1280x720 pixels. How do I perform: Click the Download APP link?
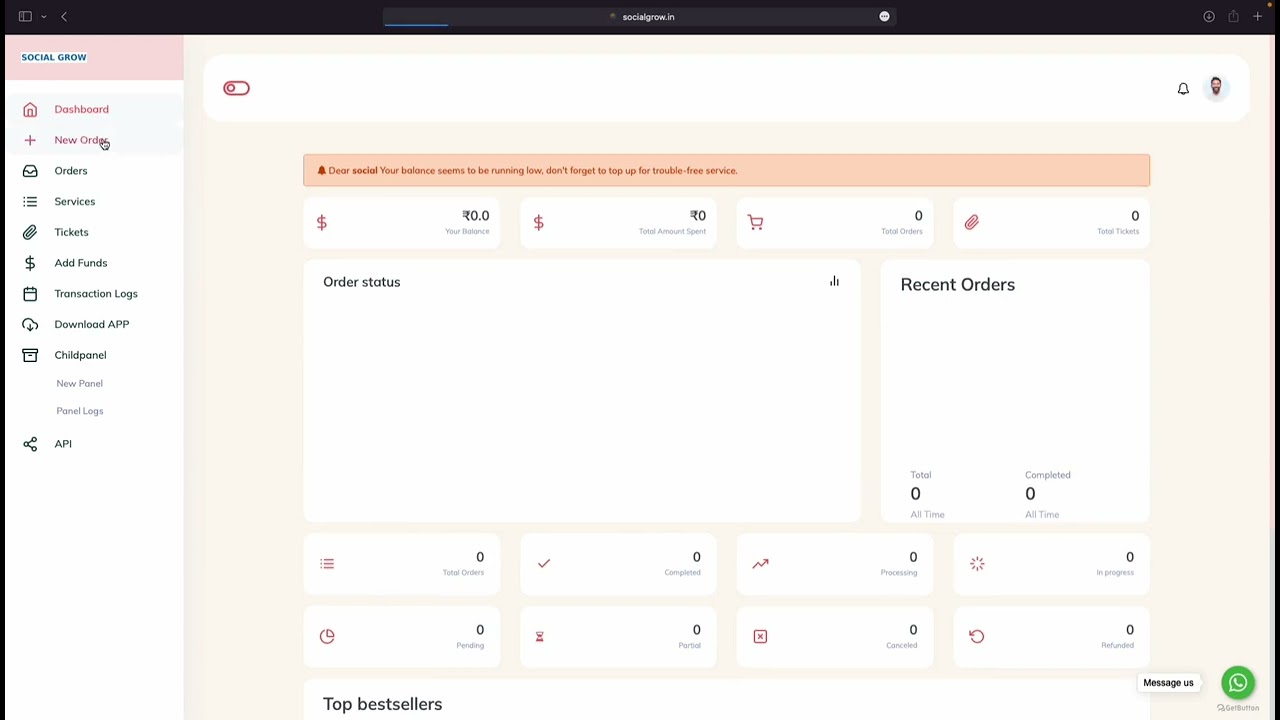tap(92, 324)
